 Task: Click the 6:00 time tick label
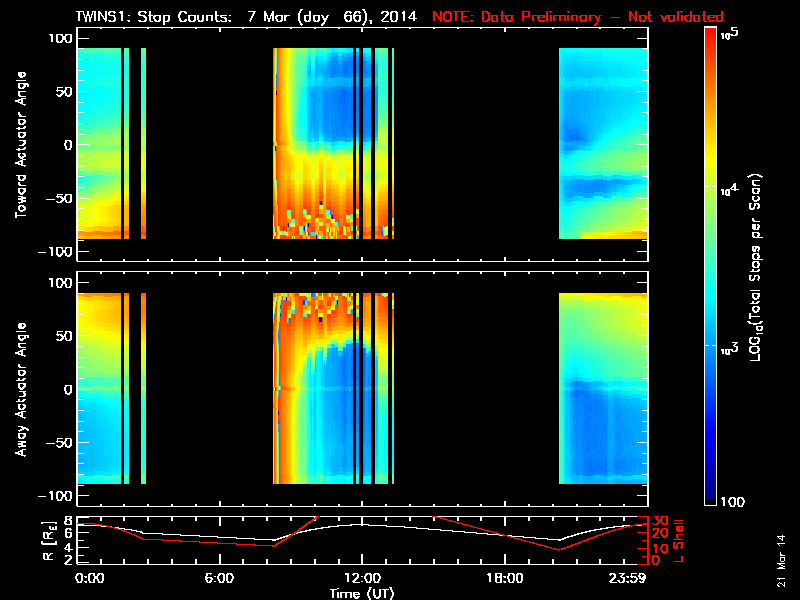tap(219, 578)
